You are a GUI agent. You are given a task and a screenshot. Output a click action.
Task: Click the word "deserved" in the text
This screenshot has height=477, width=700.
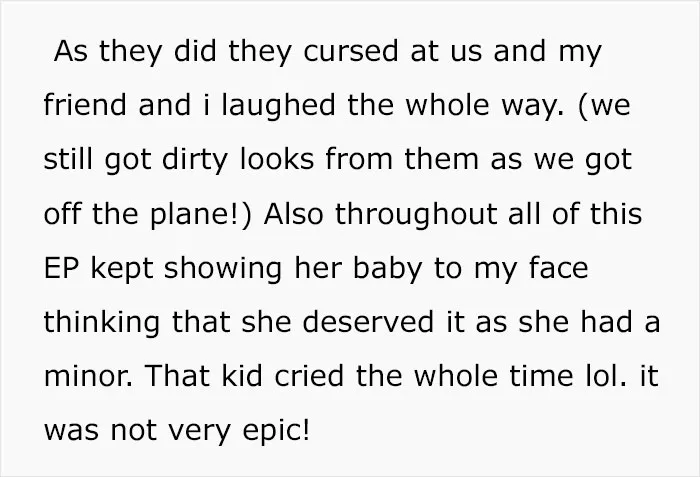click(x=368, y=322)
